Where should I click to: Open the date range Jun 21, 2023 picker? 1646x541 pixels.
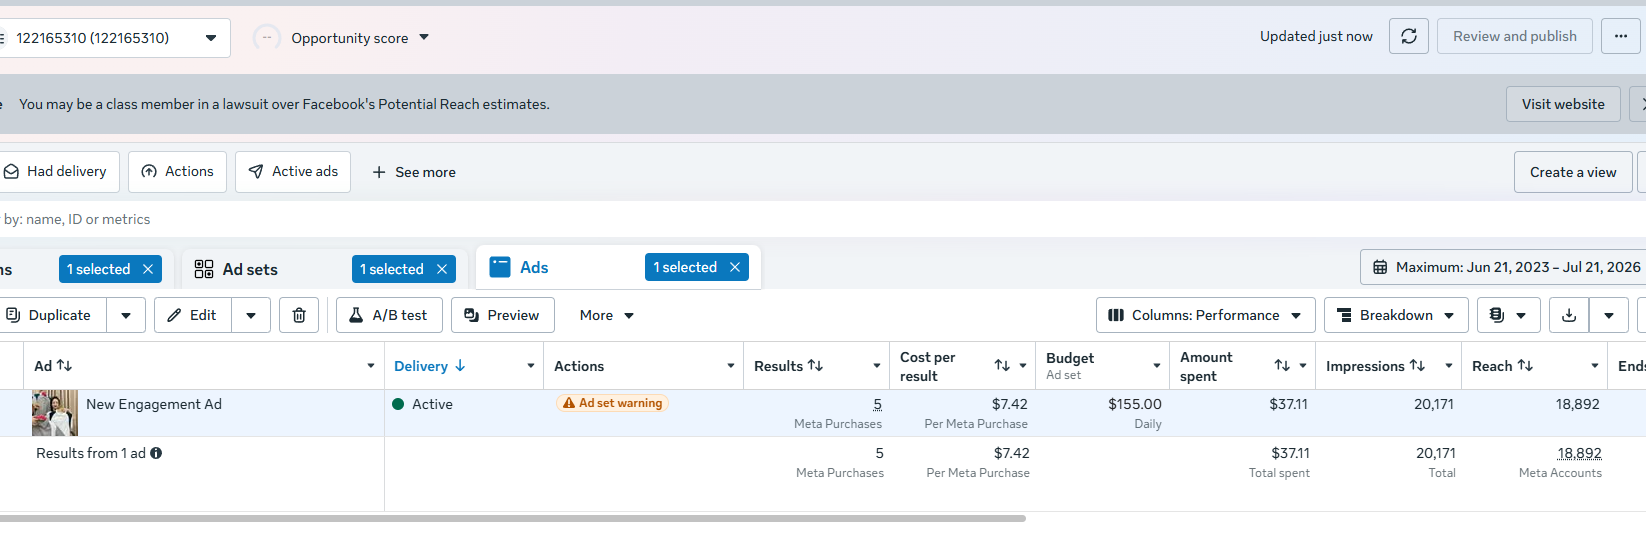pyautogui.click(x=1504, y=267)
